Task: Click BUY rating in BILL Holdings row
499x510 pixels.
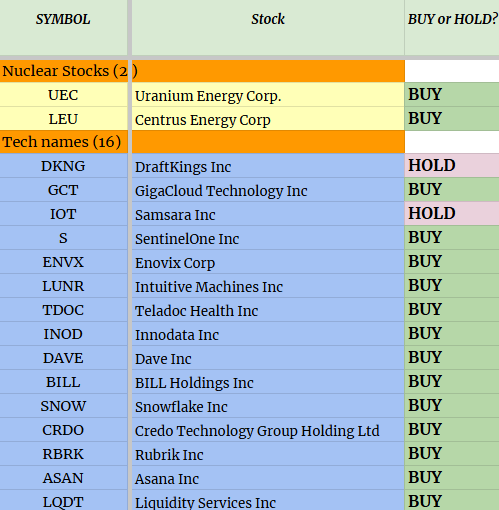Action: (452, 382)
